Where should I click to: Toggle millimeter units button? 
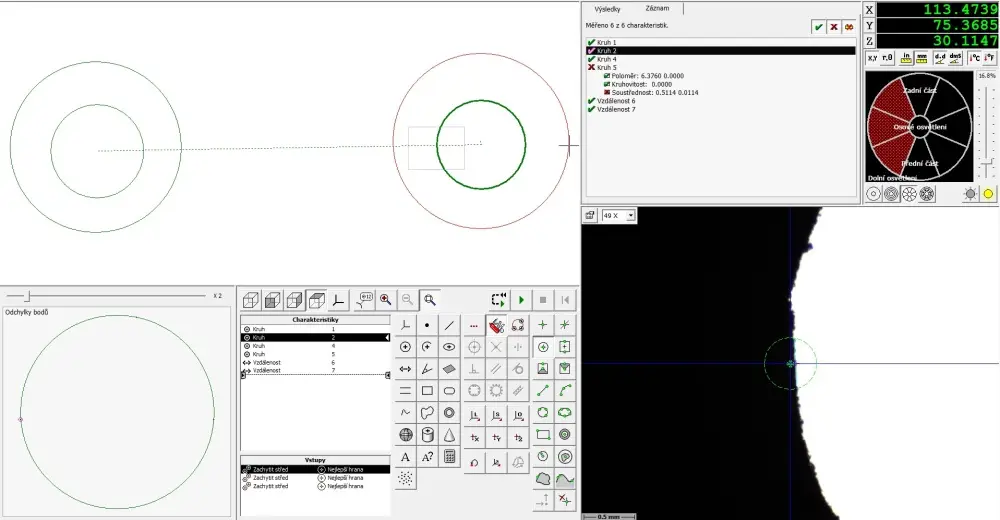(x=922, y=58)
